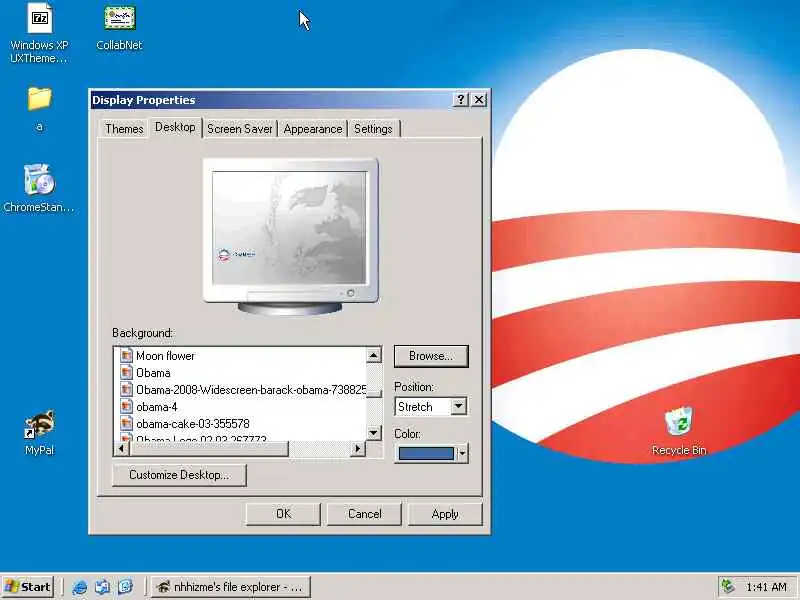Switch to nhhizme's file explorer taskbar window
800x600 pixels.
click(x=231, y=587)
